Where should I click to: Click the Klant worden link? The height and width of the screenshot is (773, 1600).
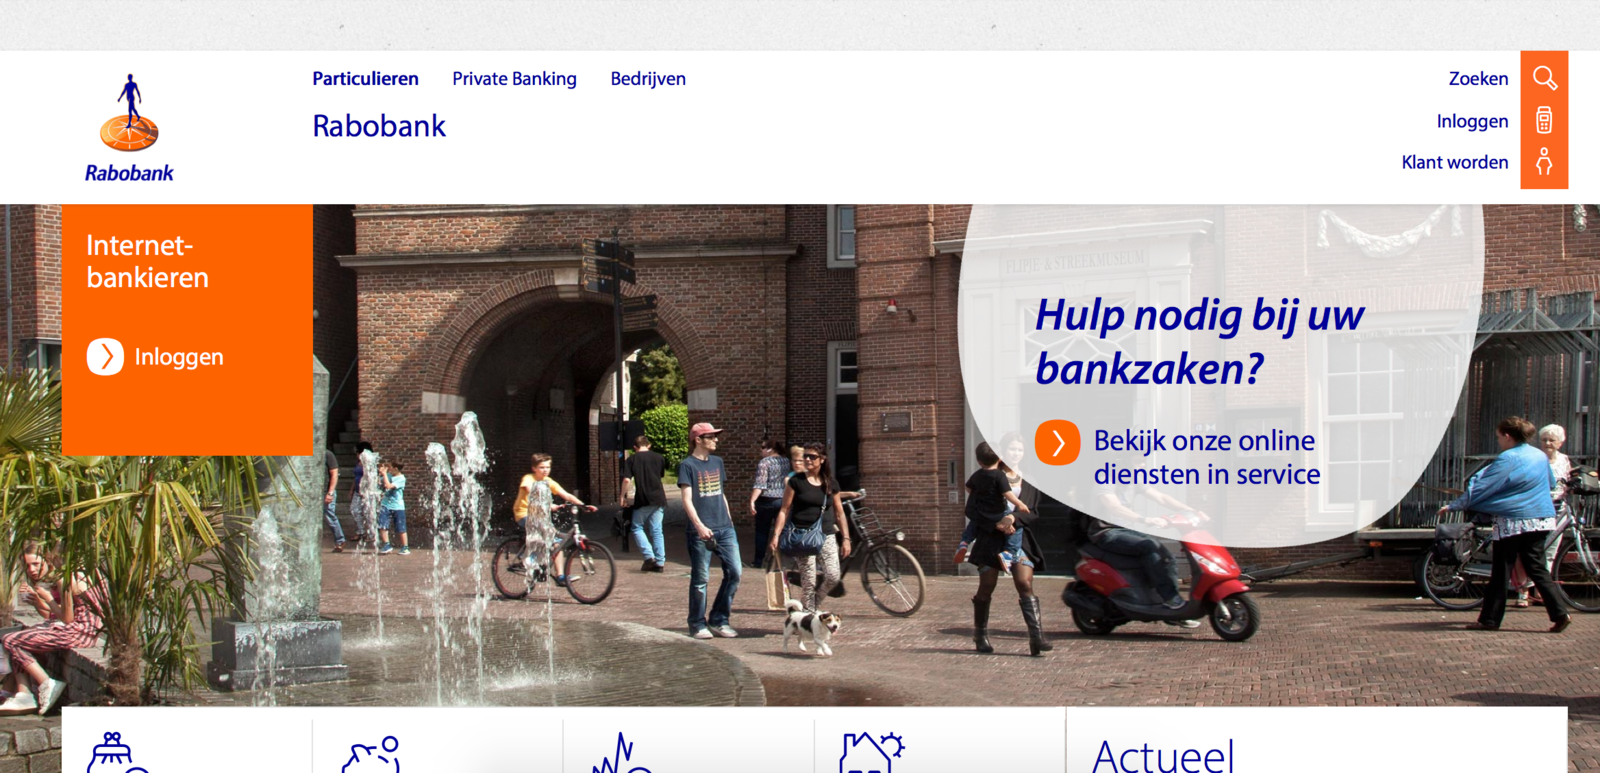[x=1455, y=162]
